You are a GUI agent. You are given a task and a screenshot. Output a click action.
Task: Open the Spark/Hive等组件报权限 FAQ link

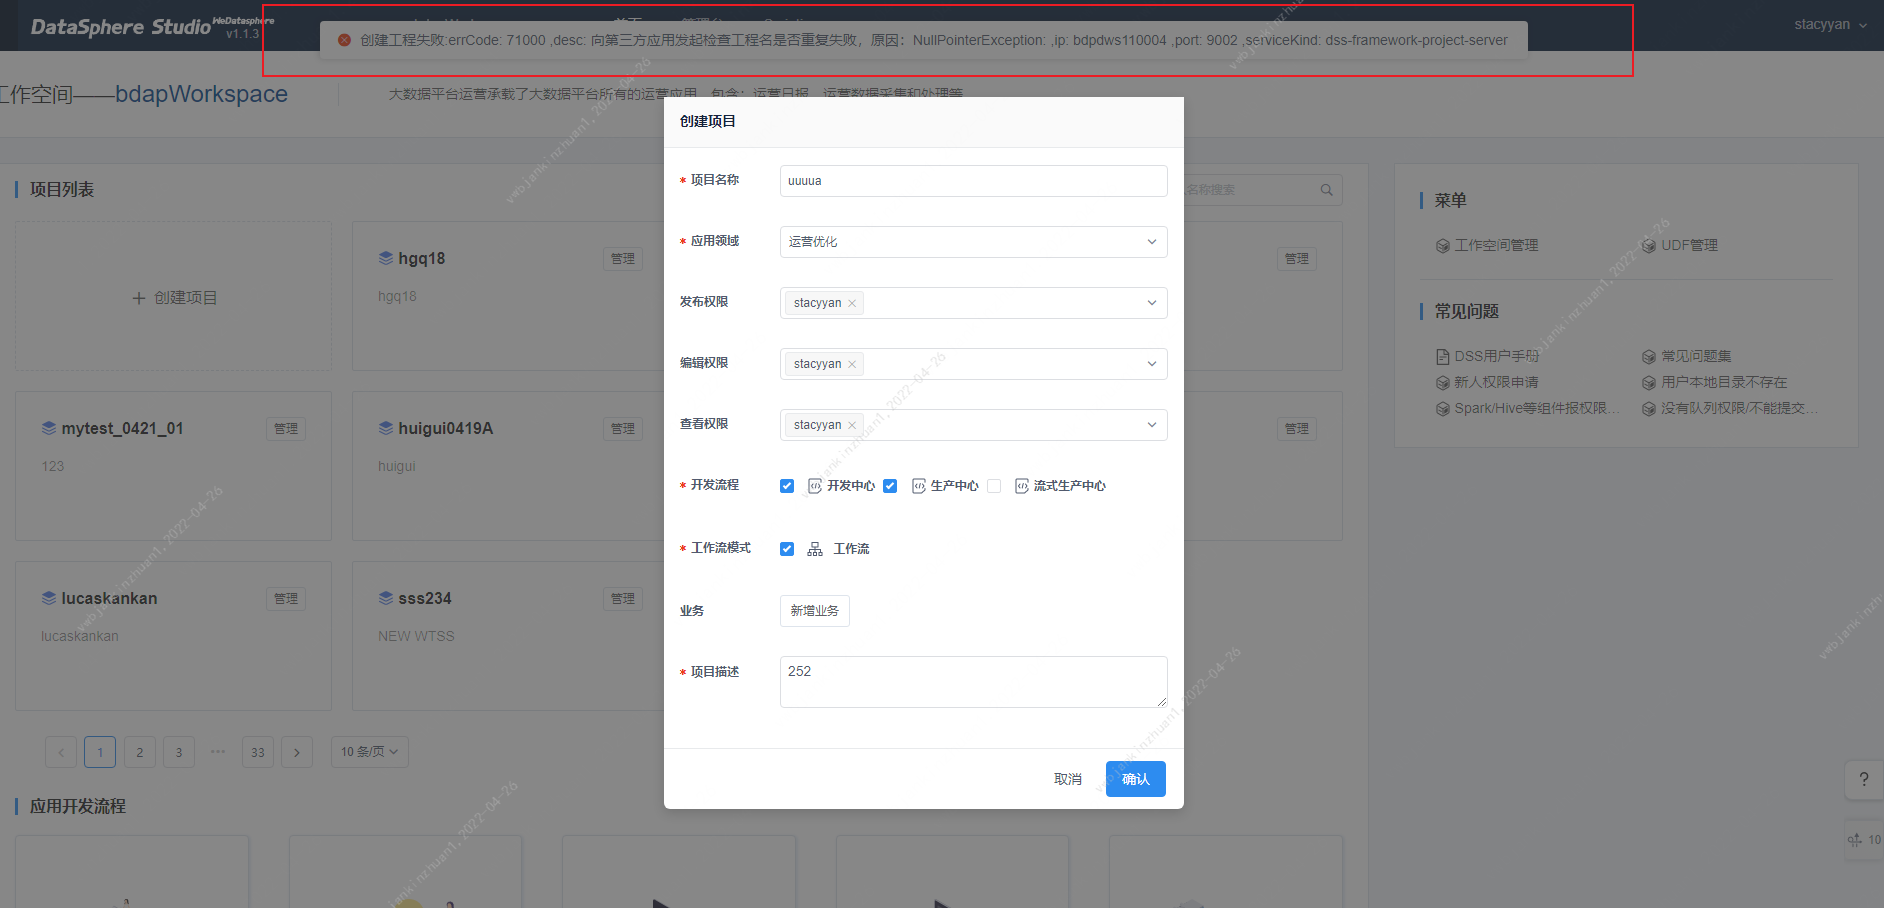[1536, 409]
